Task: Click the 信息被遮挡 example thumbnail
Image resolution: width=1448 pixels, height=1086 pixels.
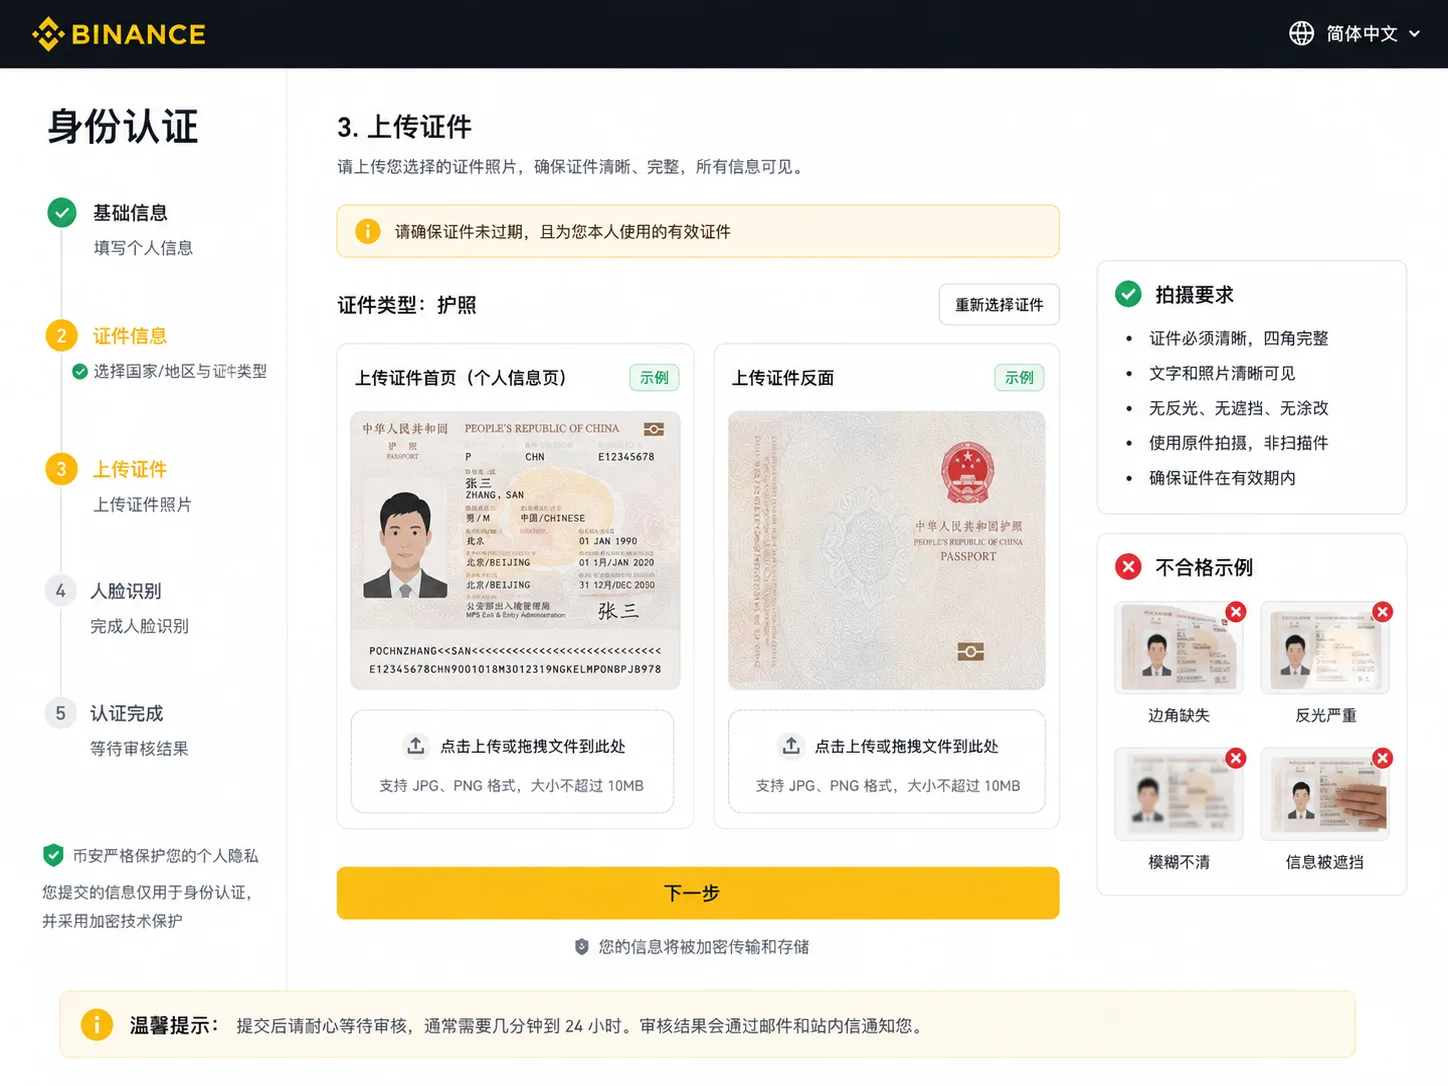Action: pyautogui.click(x=1325, y=794)
